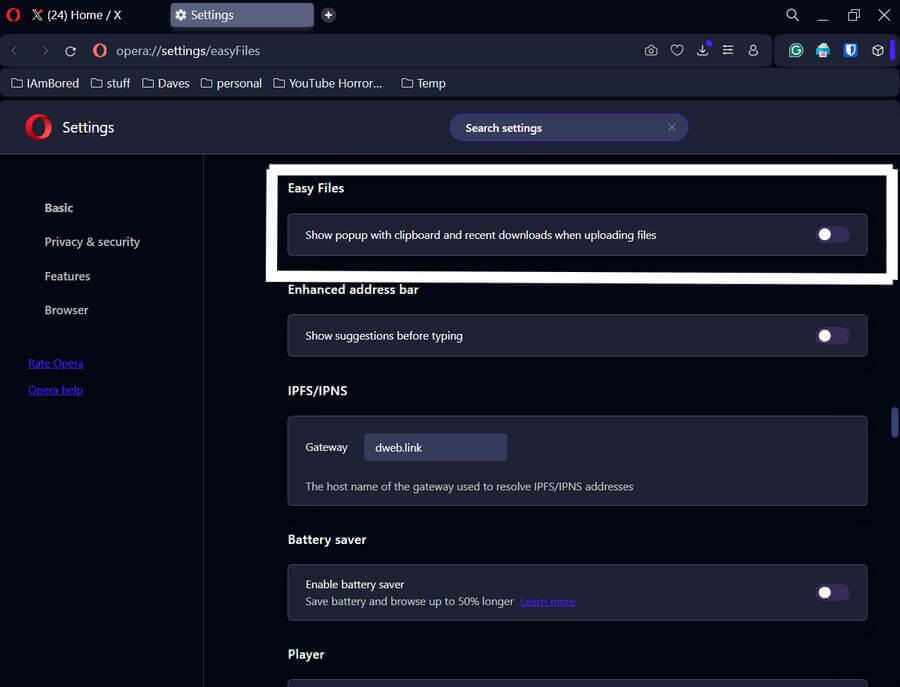
Task: Open the tab search magnifier icon
Action: 792,15
